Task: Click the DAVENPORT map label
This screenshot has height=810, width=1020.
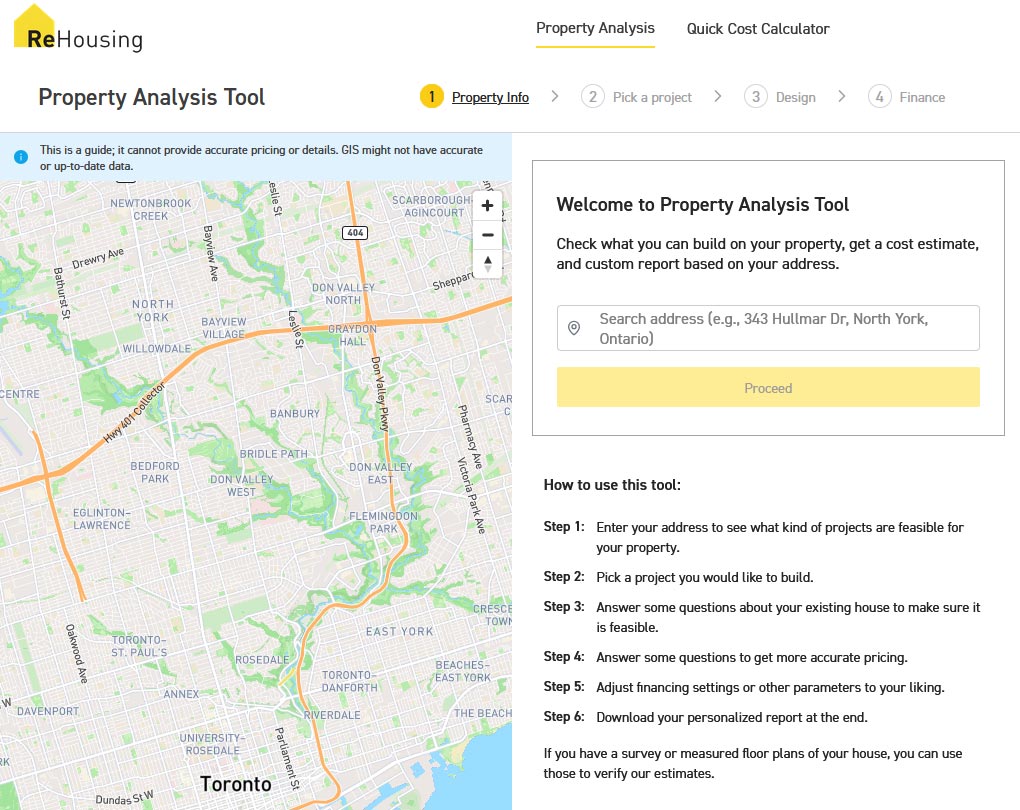Action: point(48,711)
